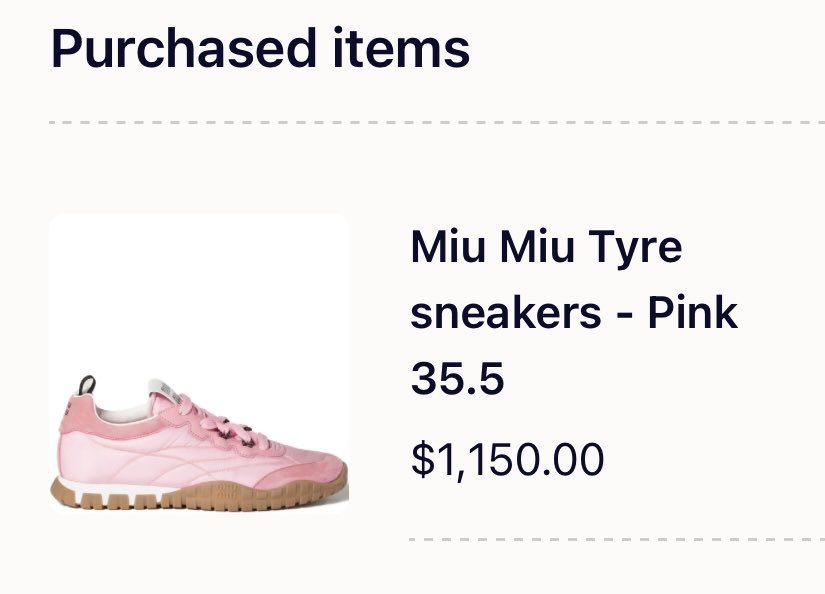Click the Miu Miu Tyre sneakers title
825x594 pixels.
tap(574, 279)
